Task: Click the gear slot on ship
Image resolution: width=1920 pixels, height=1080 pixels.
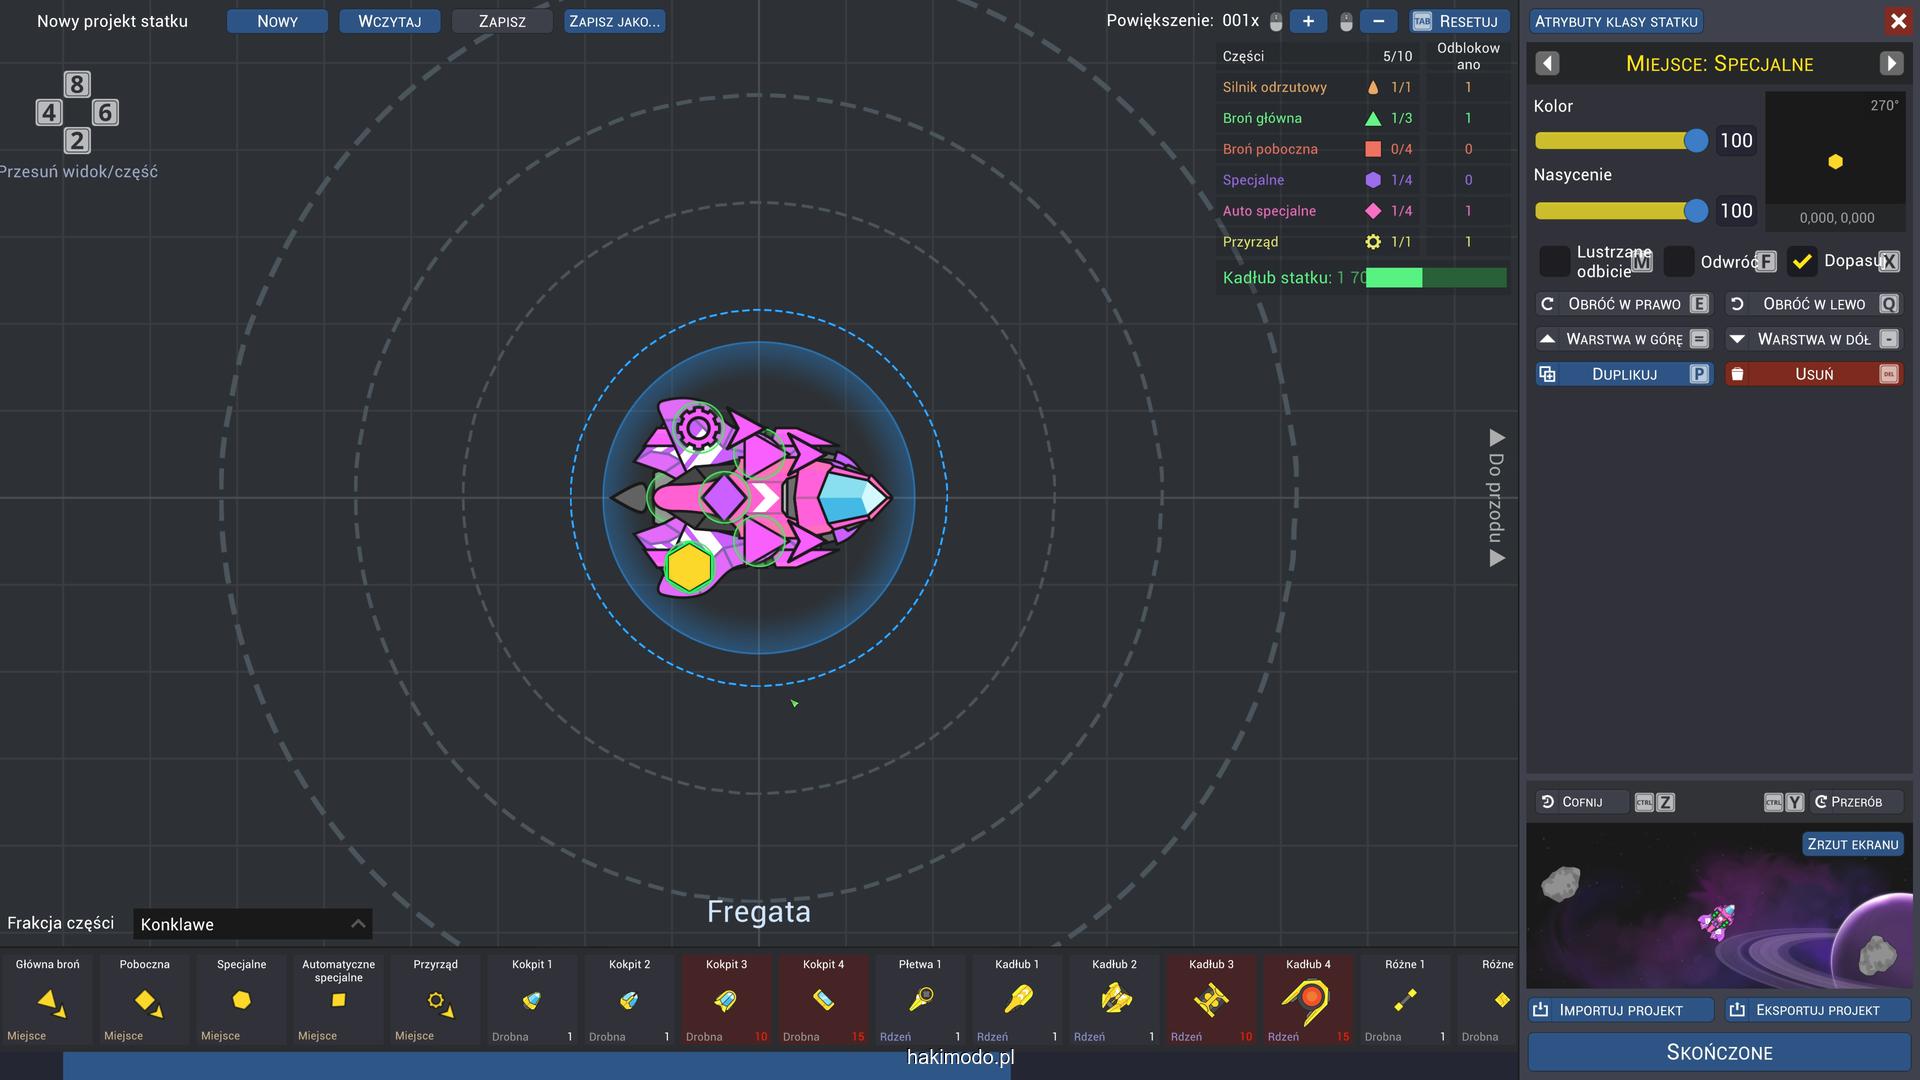Action: point(697,429)
